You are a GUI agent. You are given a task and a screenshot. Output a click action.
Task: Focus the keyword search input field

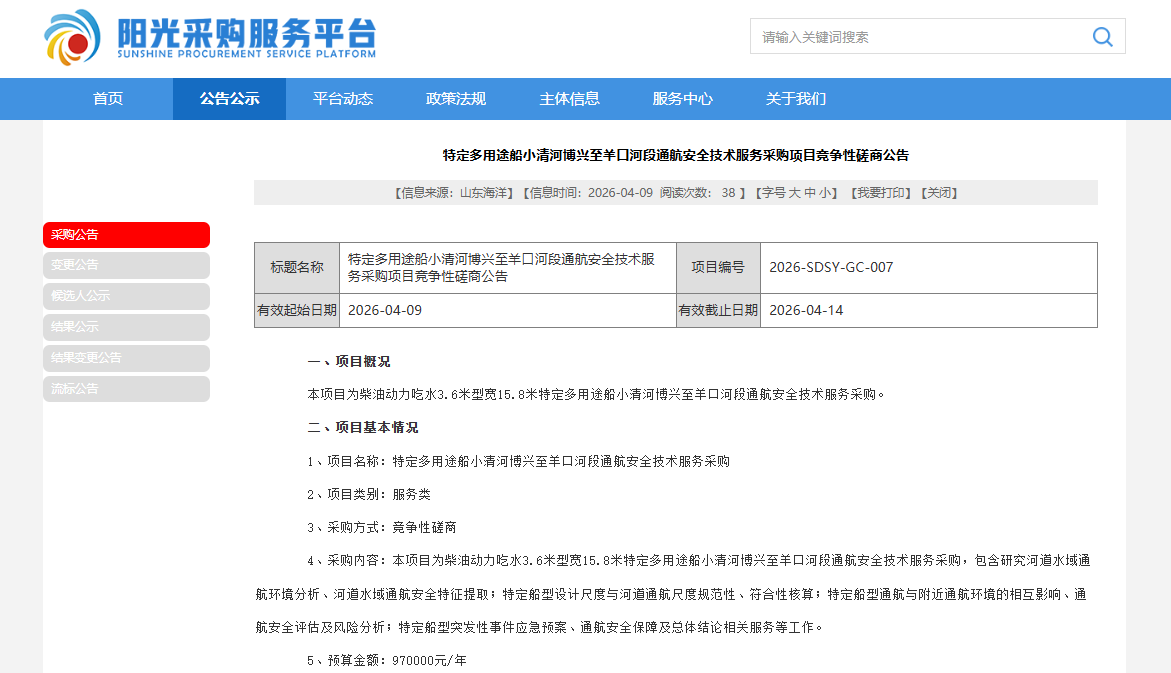pyautogui.click(x=918, y=37)
